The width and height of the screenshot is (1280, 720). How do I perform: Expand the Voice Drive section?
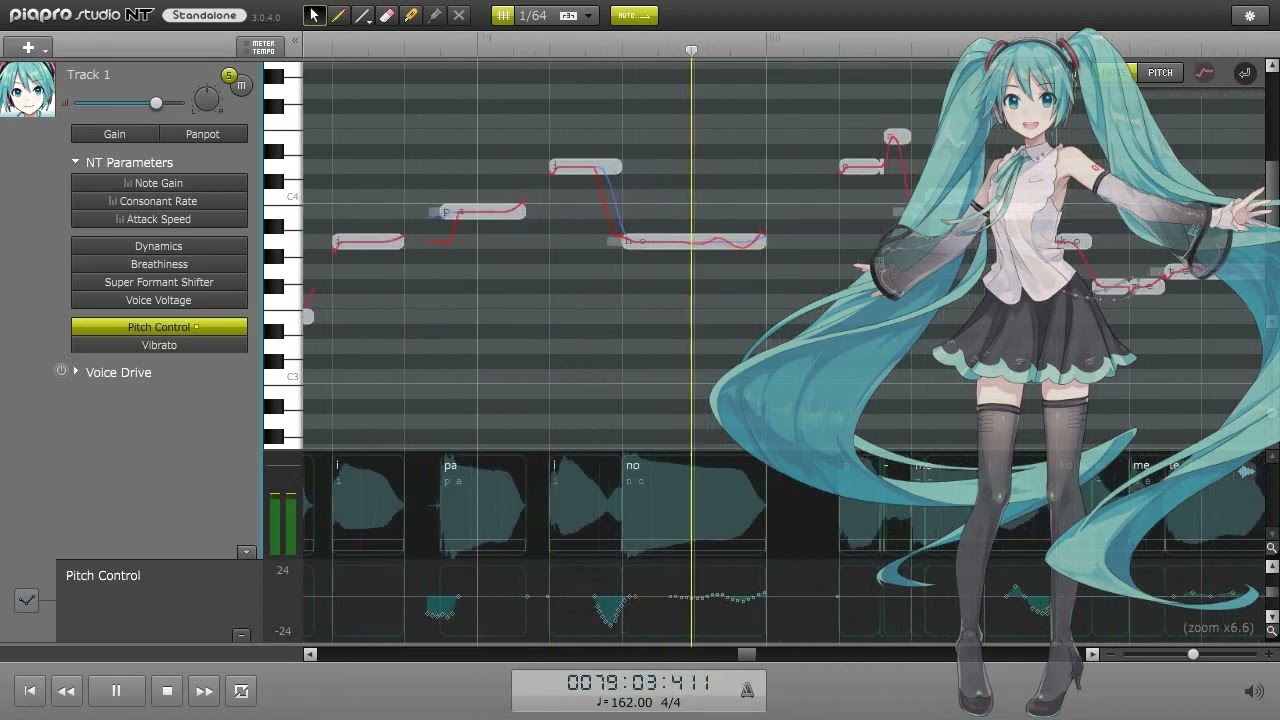[76, 372]
